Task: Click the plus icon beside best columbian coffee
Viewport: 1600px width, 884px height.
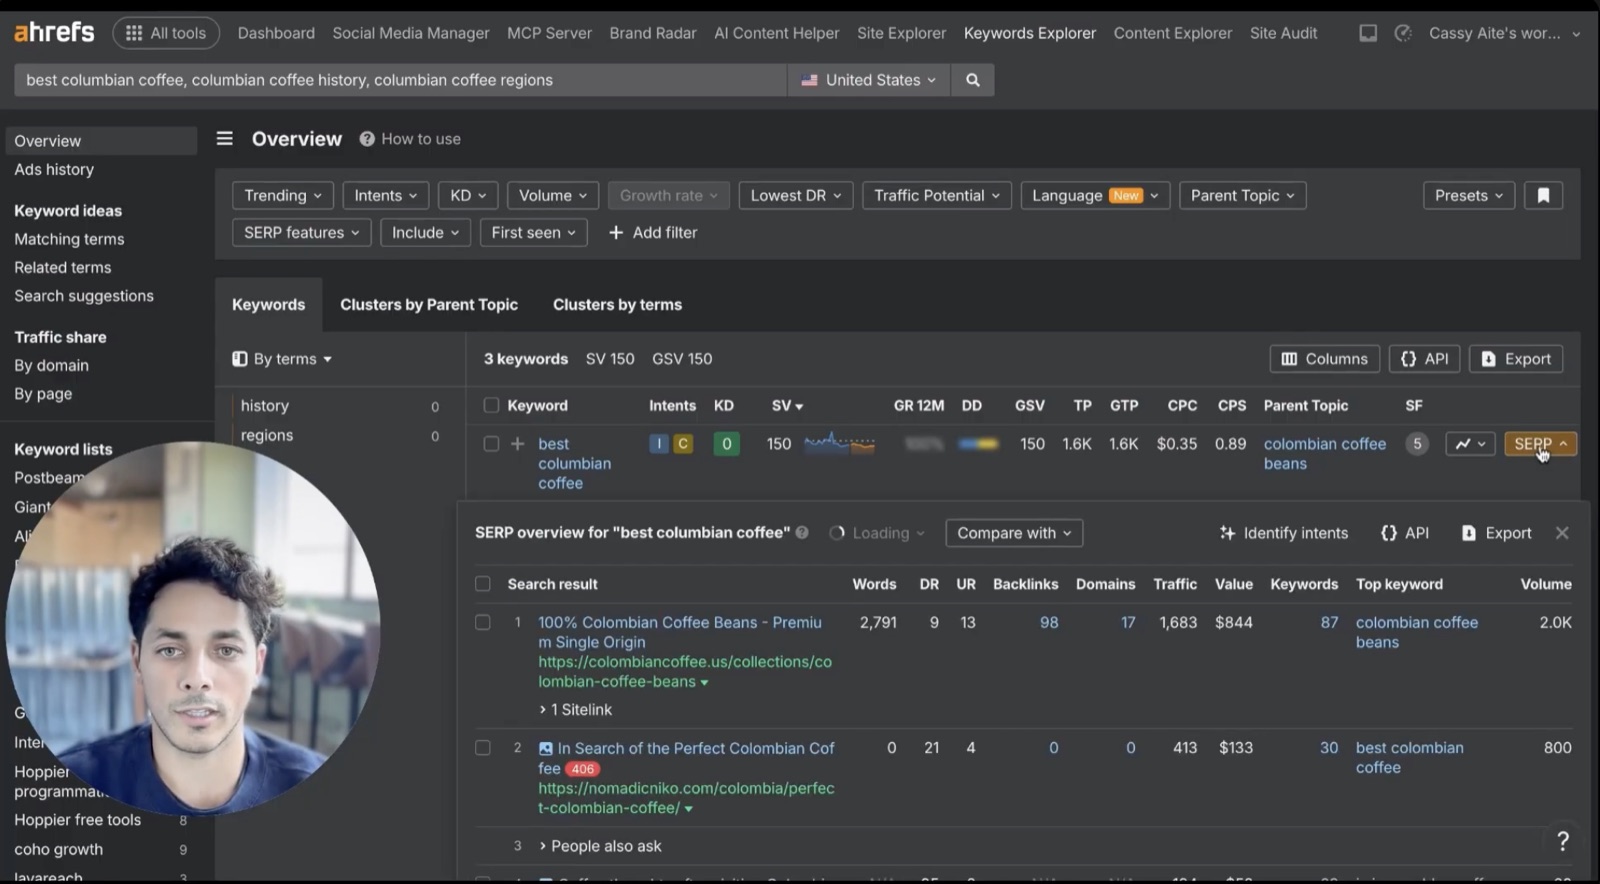Action: click(517, 443)
